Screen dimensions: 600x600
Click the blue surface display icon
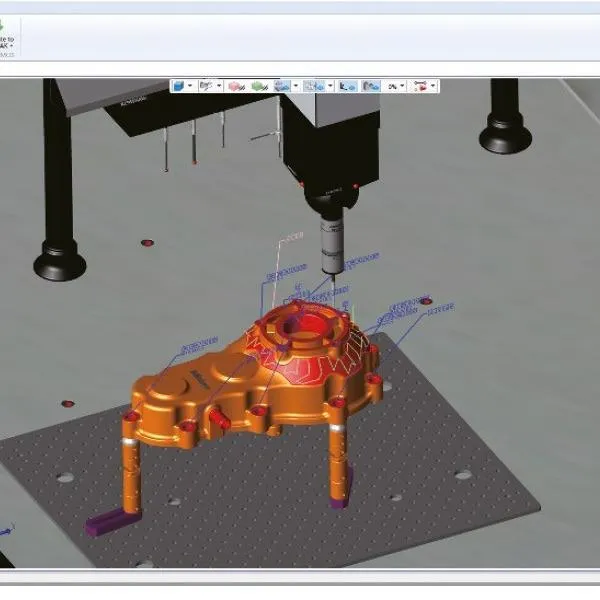tap(281, 87)
